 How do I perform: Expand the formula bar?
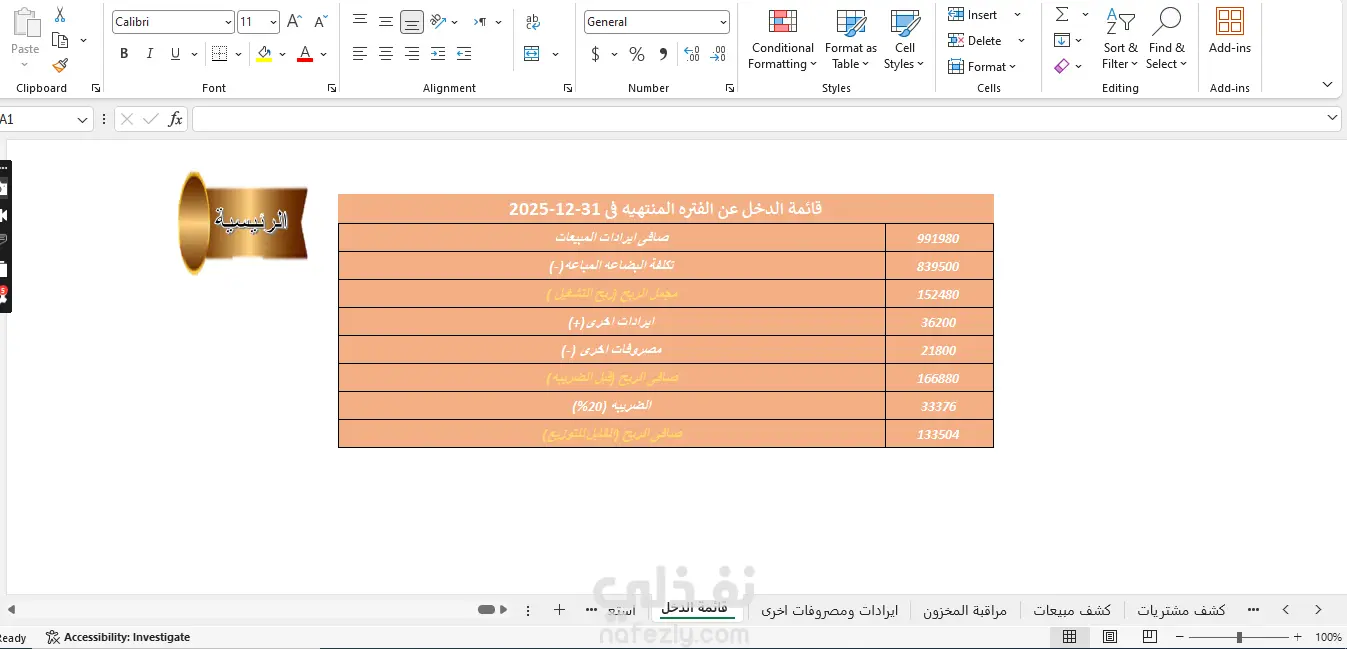pyautogui.click(x=1332, y=118)
